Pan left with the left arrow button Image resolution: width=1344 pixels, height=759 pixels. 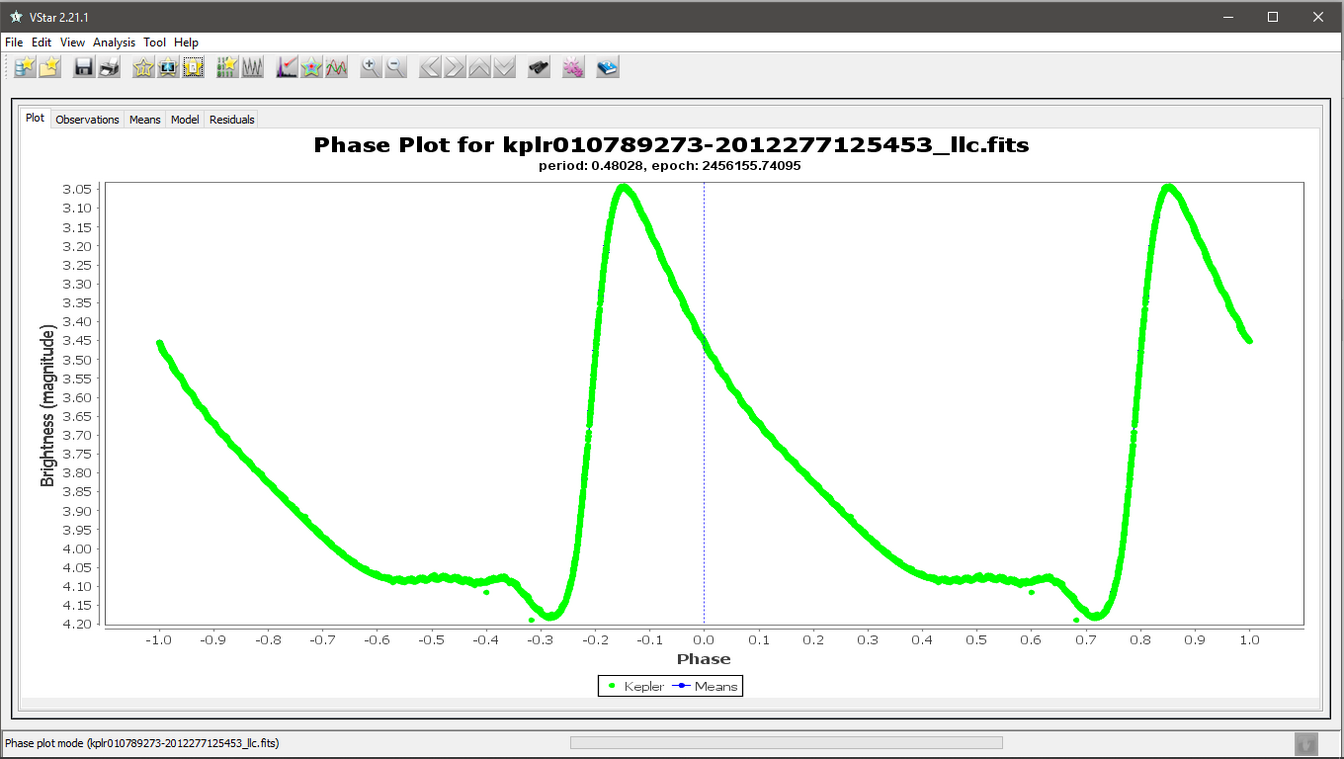coord(430,68)
